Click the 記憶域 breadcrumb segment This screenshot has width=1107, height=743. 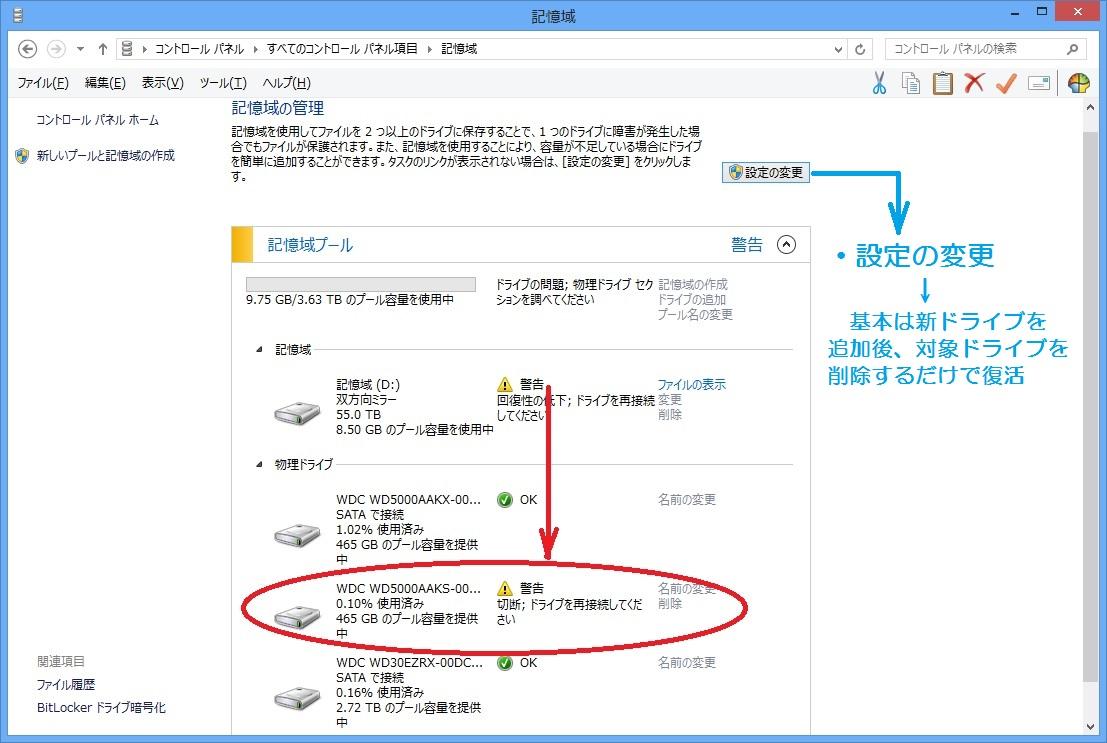coord(459,49)
